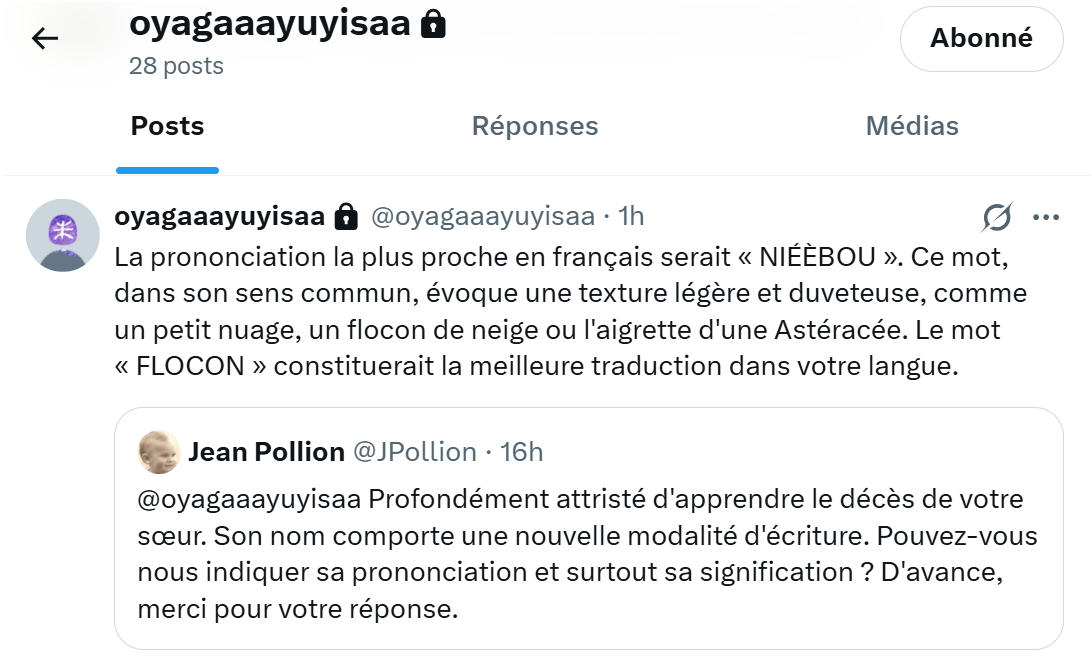The width and height of the screenshot is (1092, 656).
Task: Click the Grok icon on the post
Action: click(x=997, y=217)
